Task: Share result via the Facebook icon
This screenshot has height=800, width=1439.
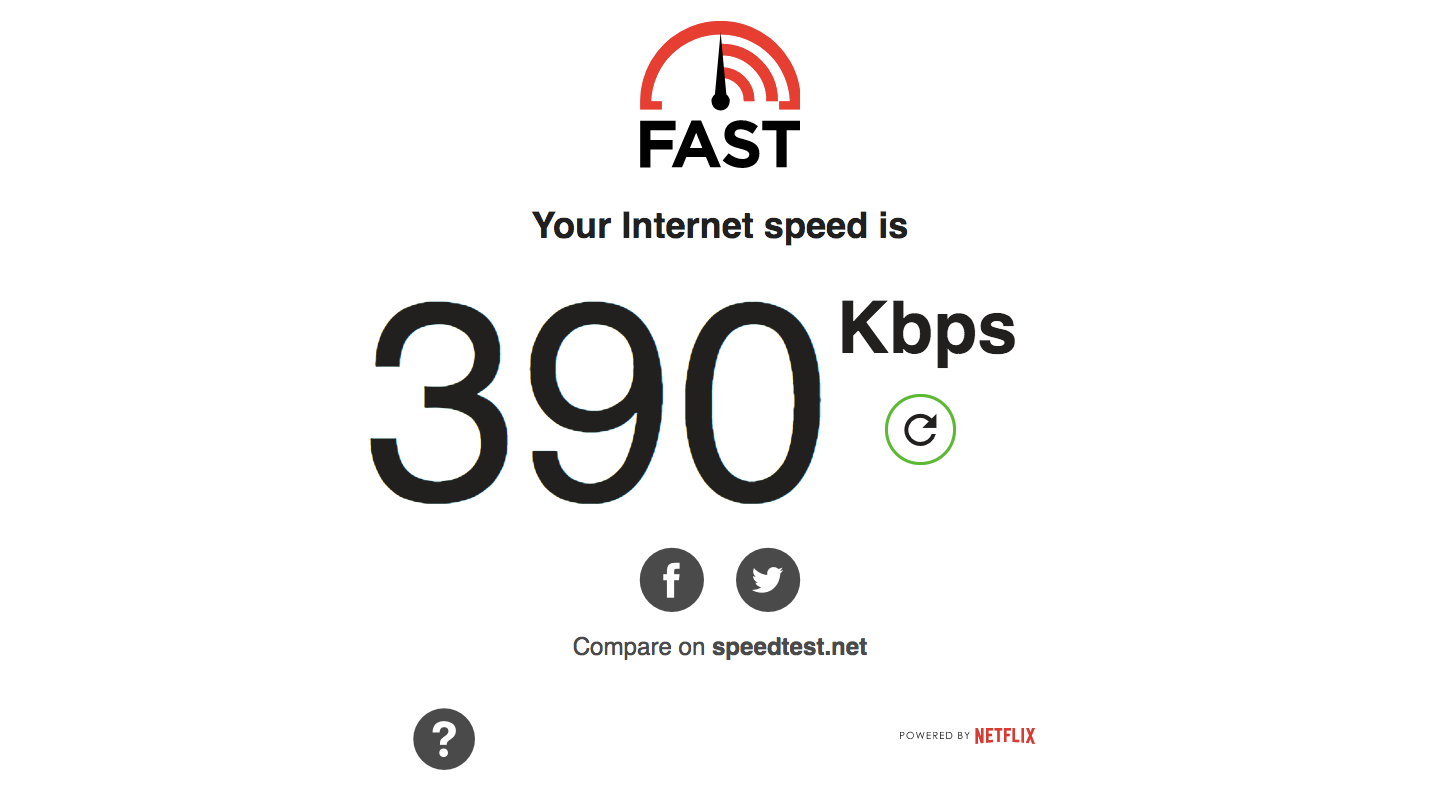Action: coord(672,580)
